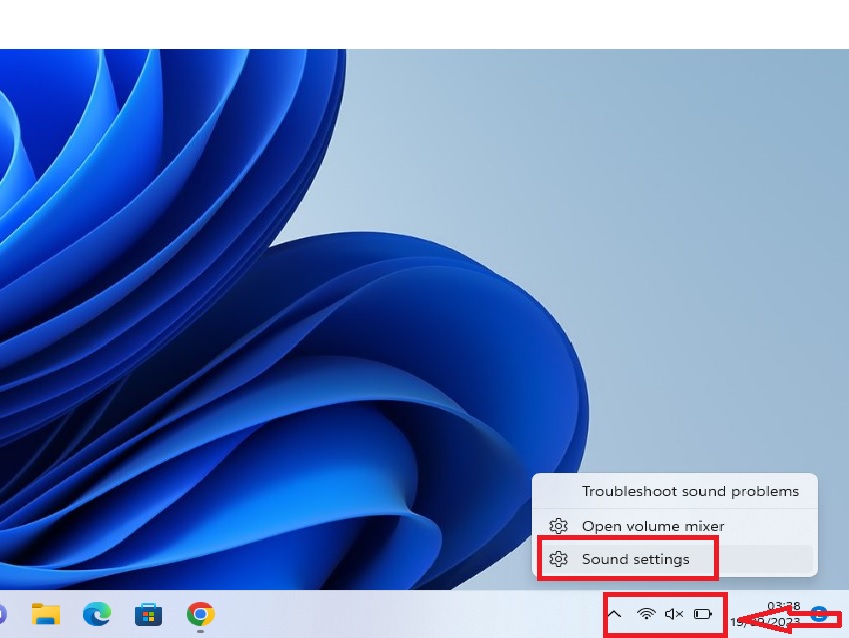Click the gear icon beside Sound settings

559,559
